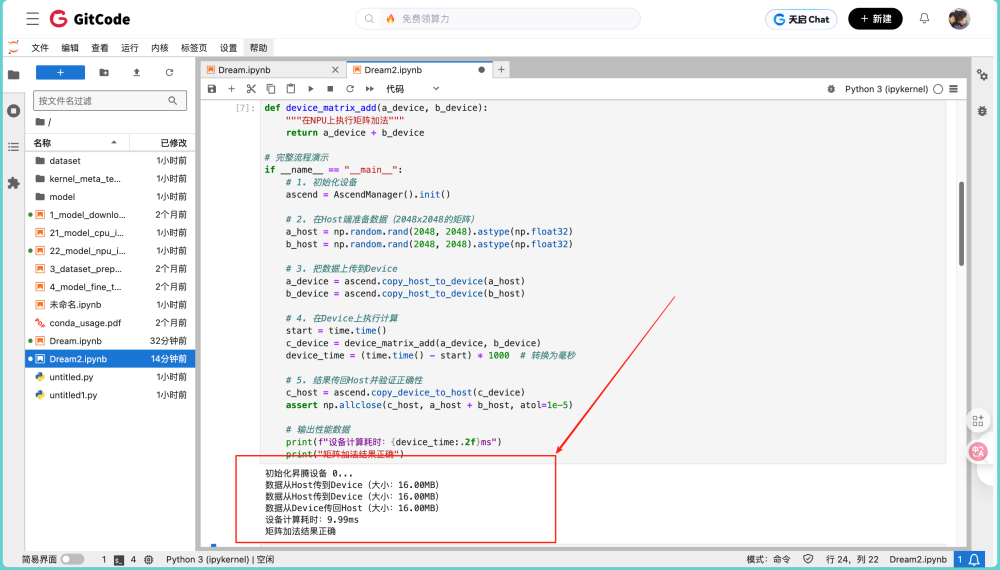This screenshot has width=1000, height=570.
Task: Restart the kernel with the circular arrow icon
Action: [x=349, y=89]
